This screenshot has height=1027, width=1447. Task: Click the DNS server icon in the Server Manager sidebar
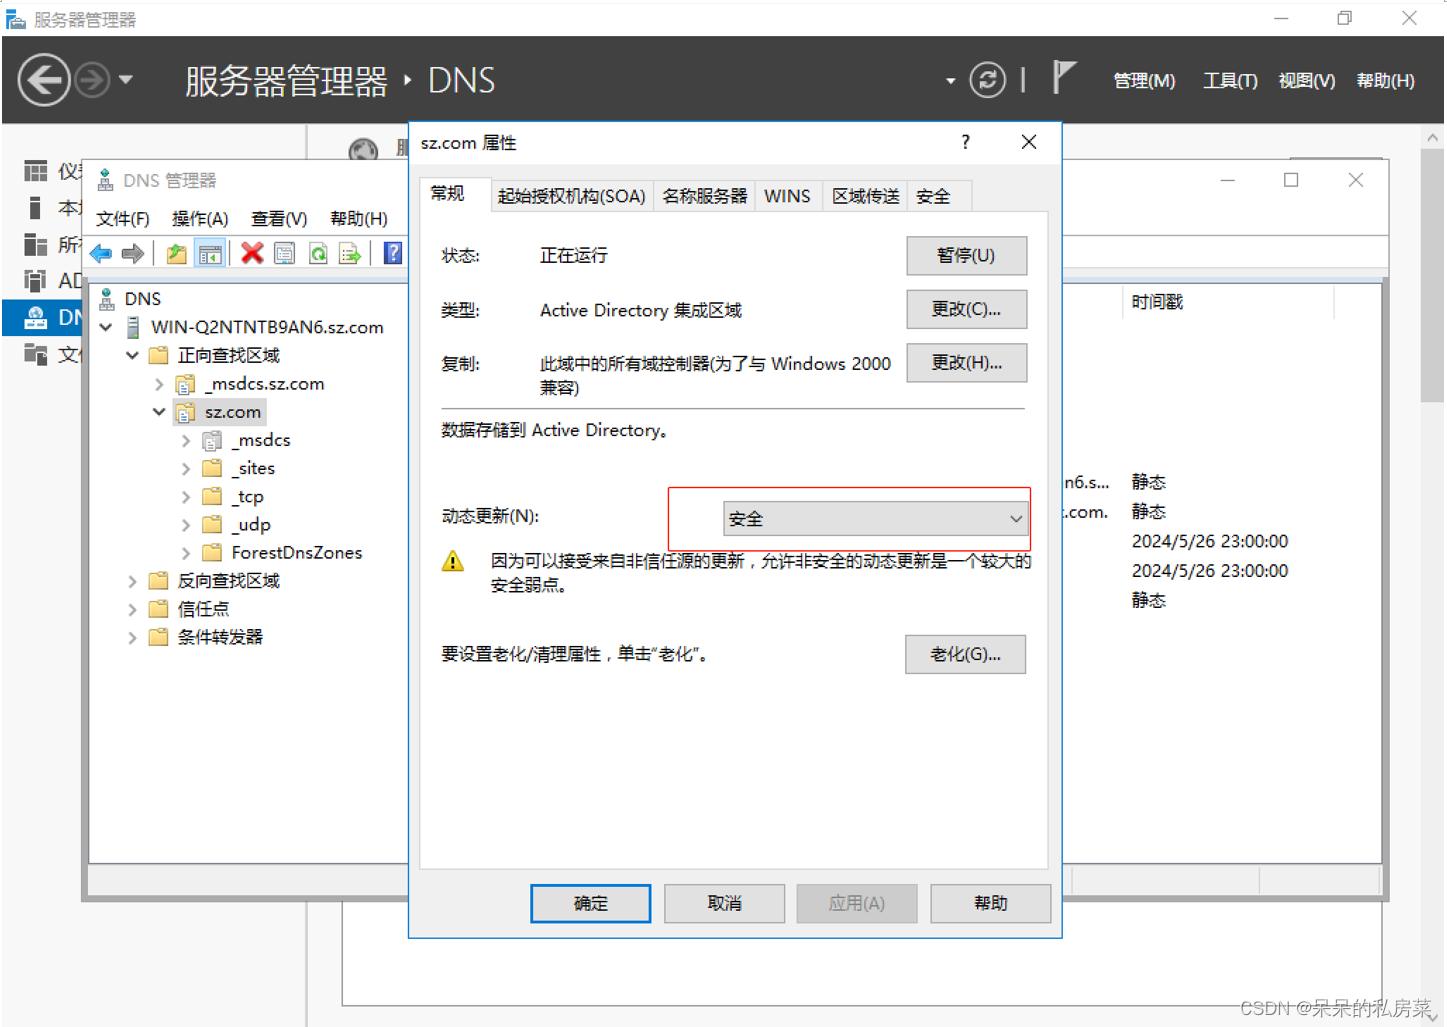click(36, 317)
